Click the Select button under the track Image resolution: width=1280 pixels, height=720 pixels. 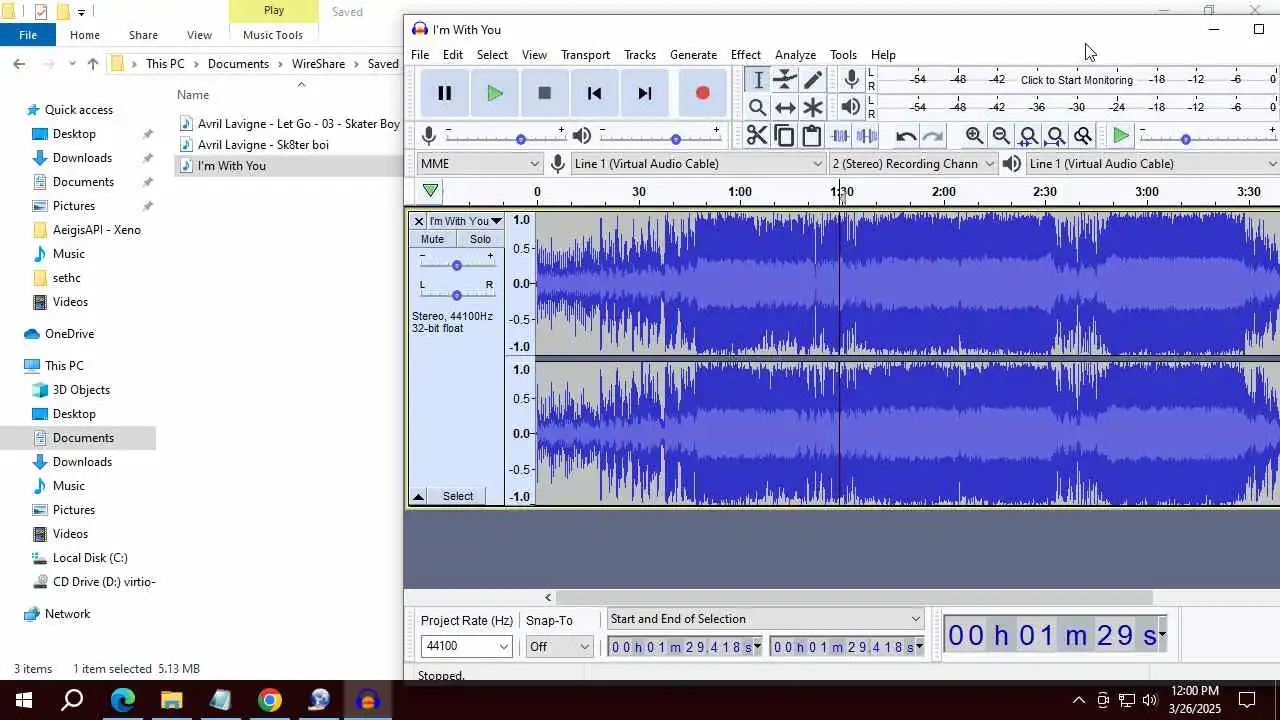(x=458, y=496)
